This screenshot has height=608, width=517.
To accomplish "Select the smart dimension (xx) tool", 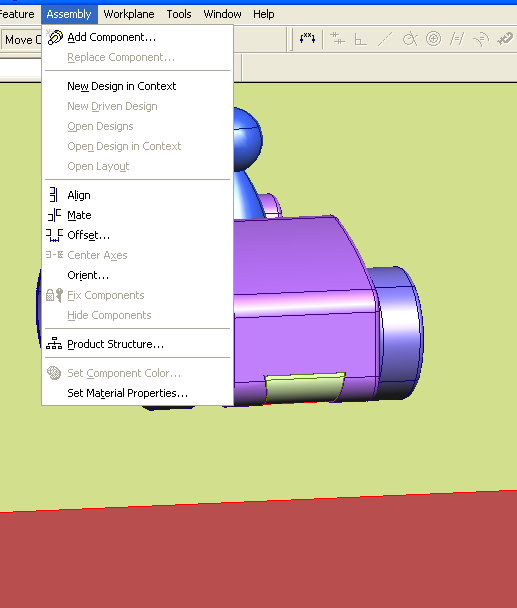I will click(x=307, y=39).
